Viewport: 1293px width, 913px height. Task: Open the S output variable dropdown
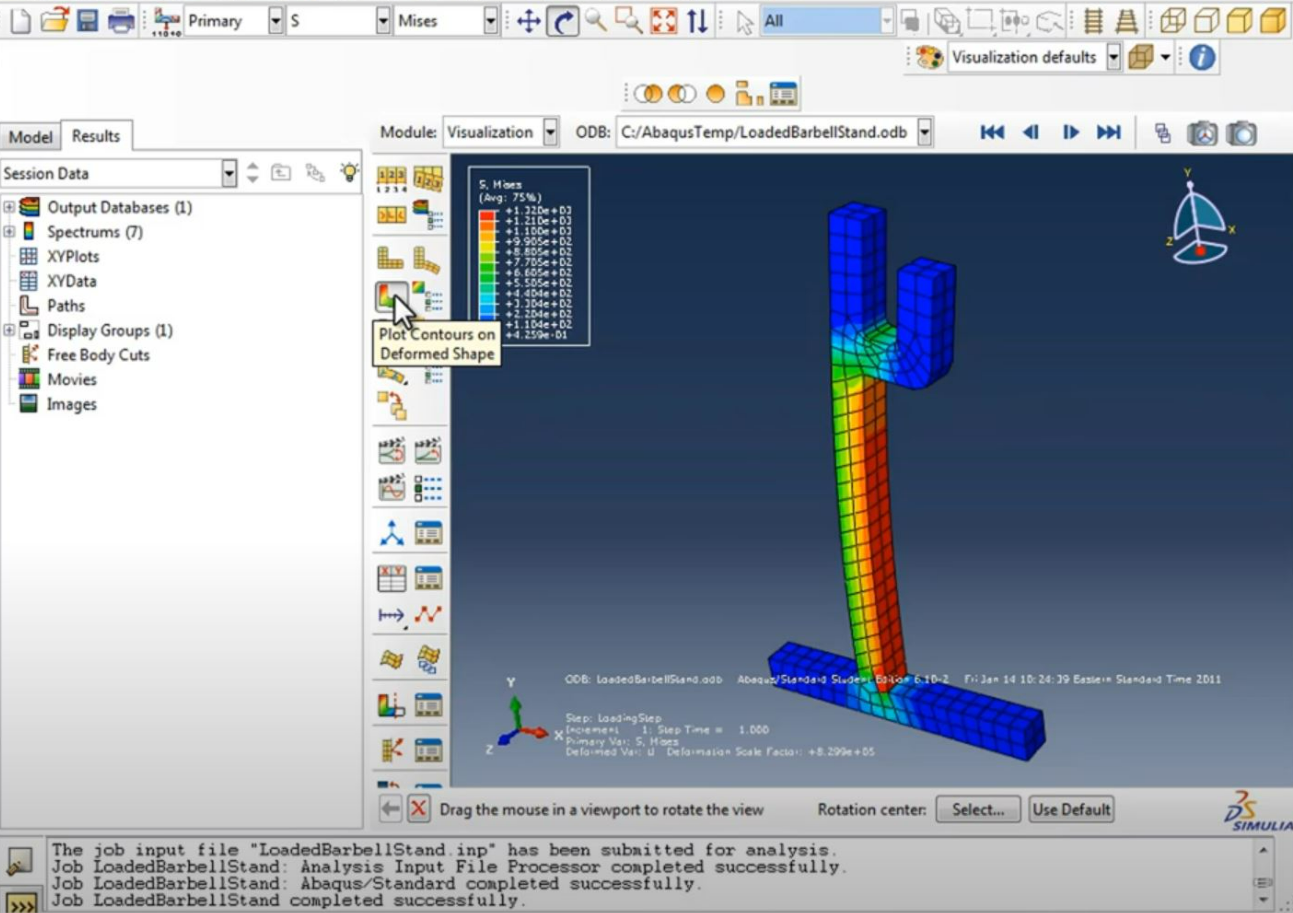(383, 21)
